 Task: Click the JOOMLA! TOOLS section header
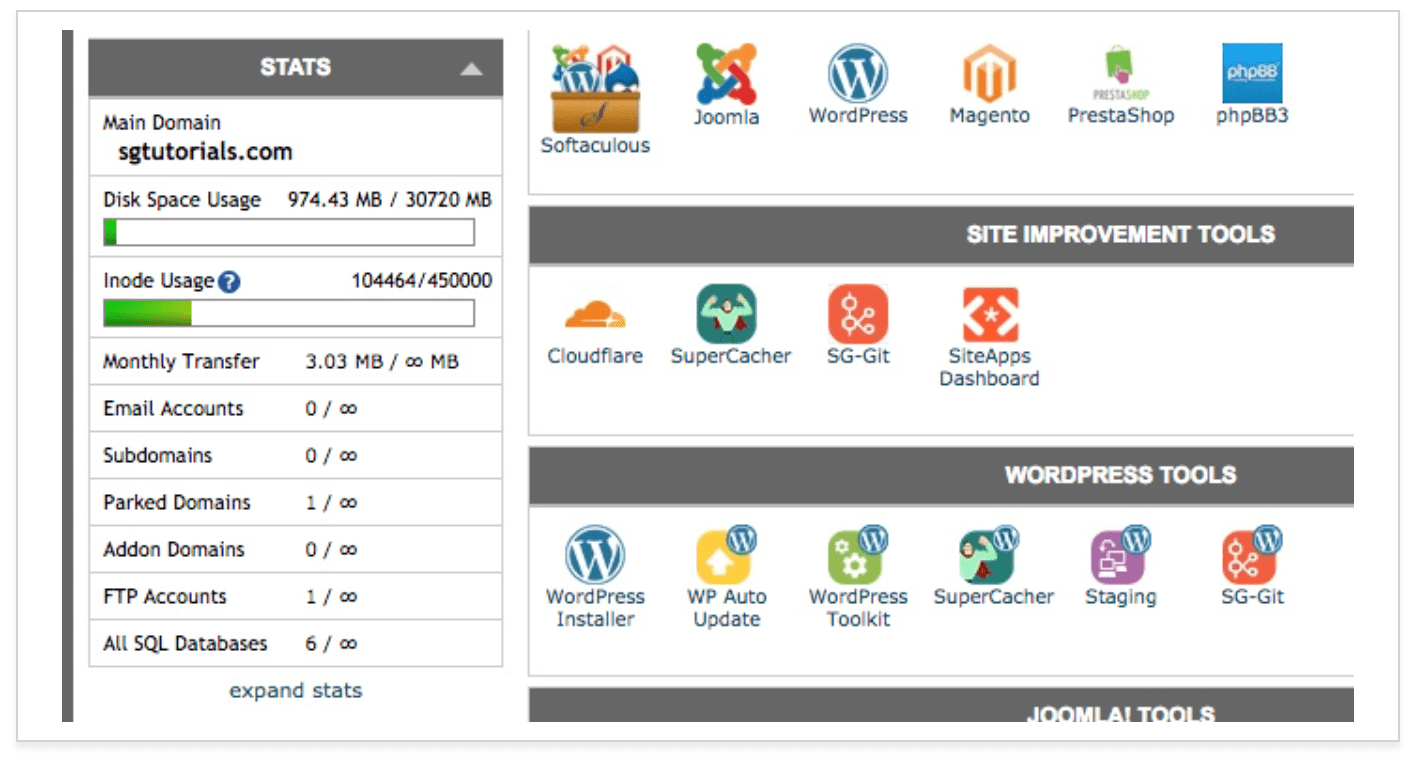[x=1122, y=713]
